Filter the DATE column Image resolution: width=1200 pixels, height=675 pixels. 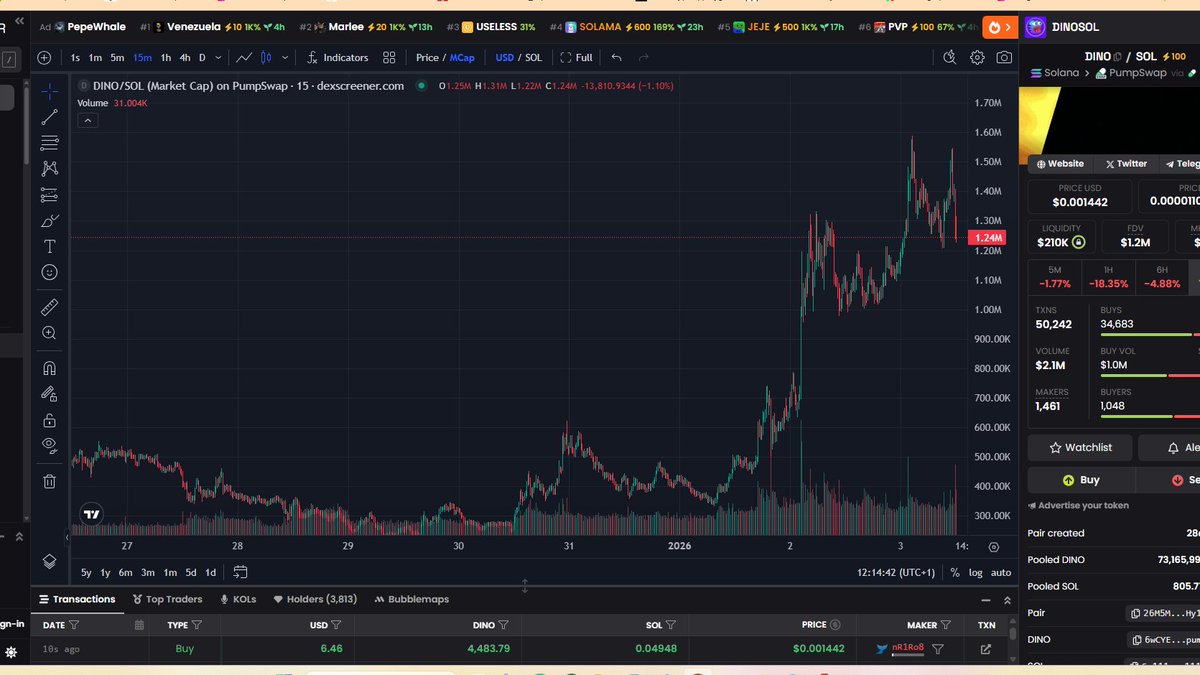point(74,625)
